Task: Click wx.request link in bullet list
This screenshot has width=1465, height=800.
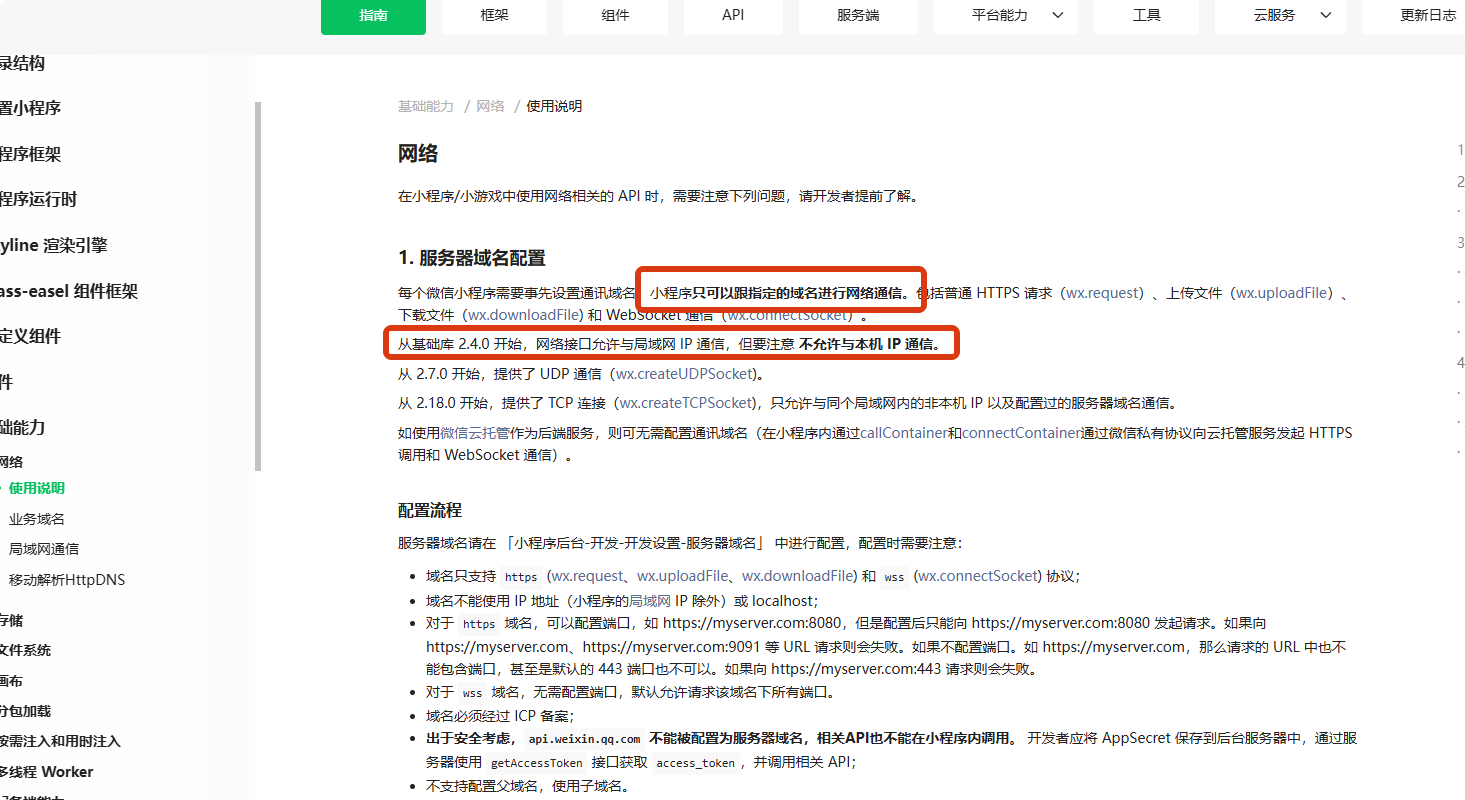Action: click(589, 576)
